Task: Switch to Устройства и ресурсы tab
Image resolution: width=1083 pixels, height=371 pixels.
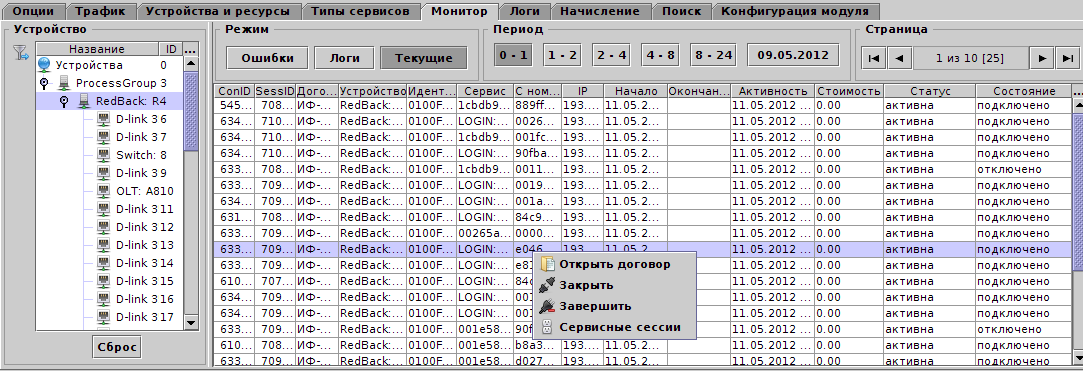Action: (219, 11)
